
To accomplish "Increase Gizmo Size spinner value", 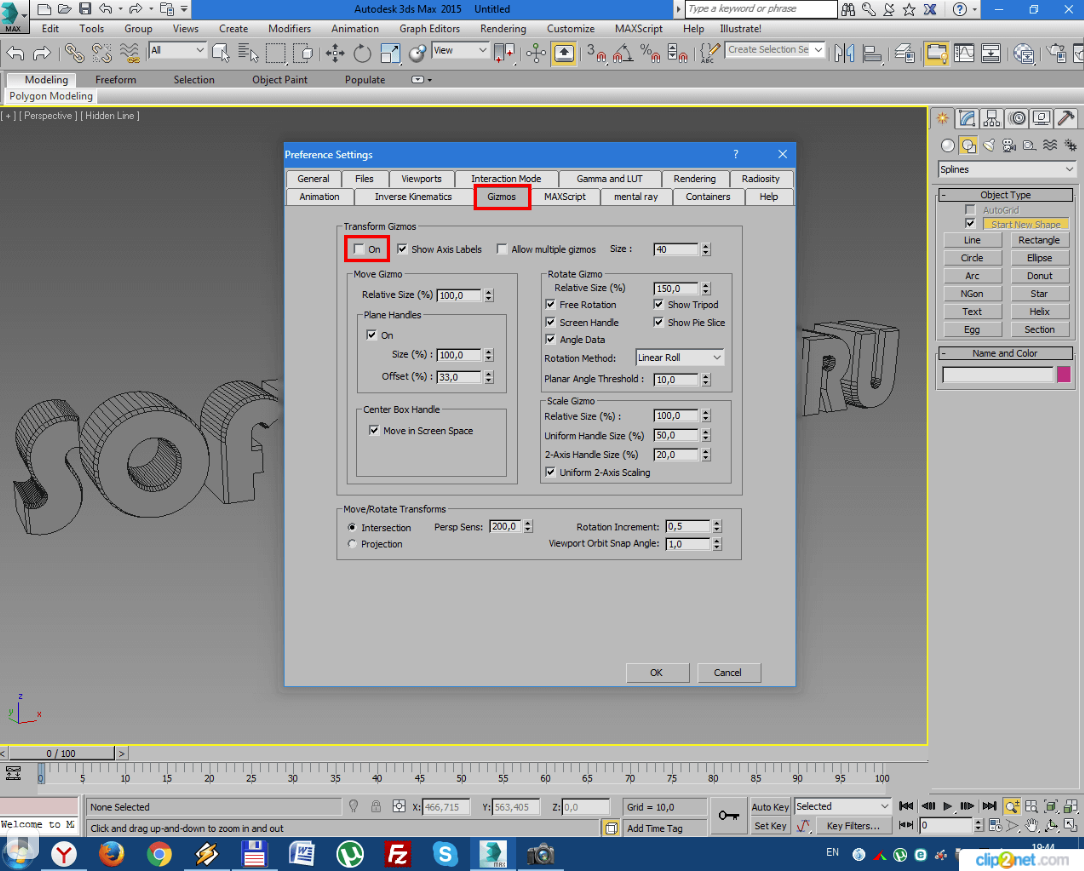I will [706, 246].
